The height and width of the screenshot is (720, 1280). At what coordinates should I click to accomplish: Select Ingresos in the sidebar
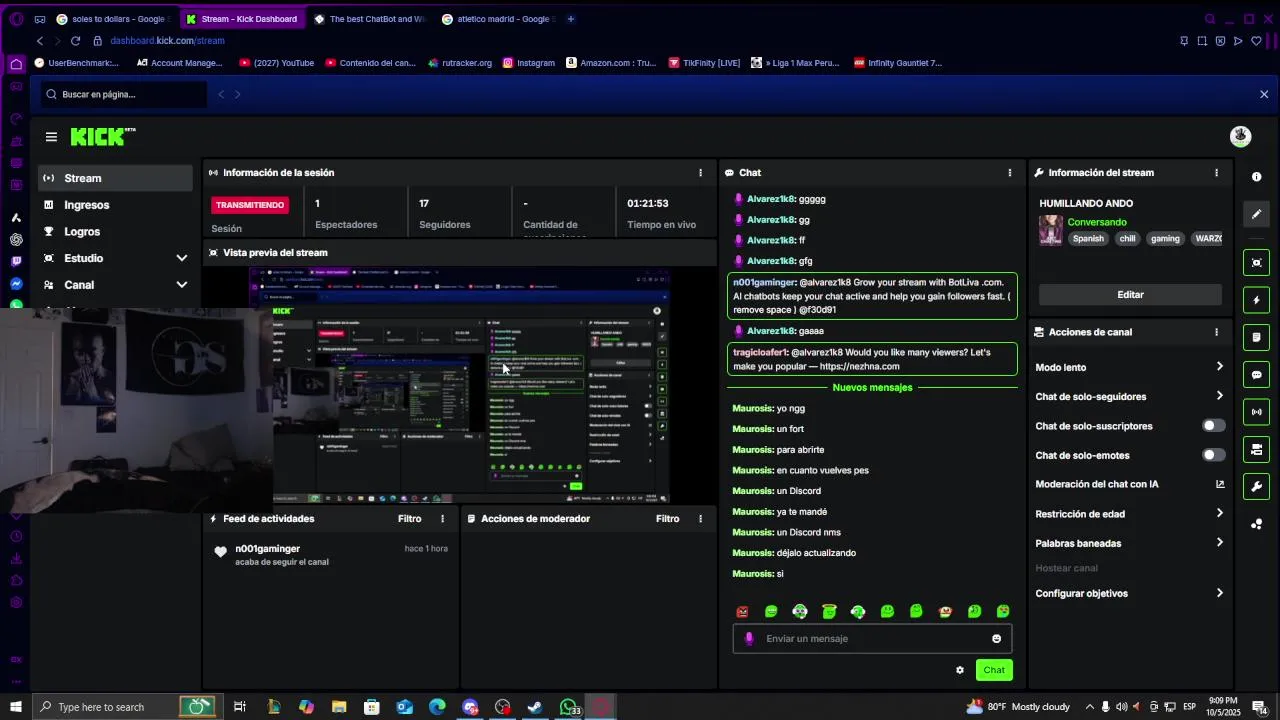coord(115,205)
